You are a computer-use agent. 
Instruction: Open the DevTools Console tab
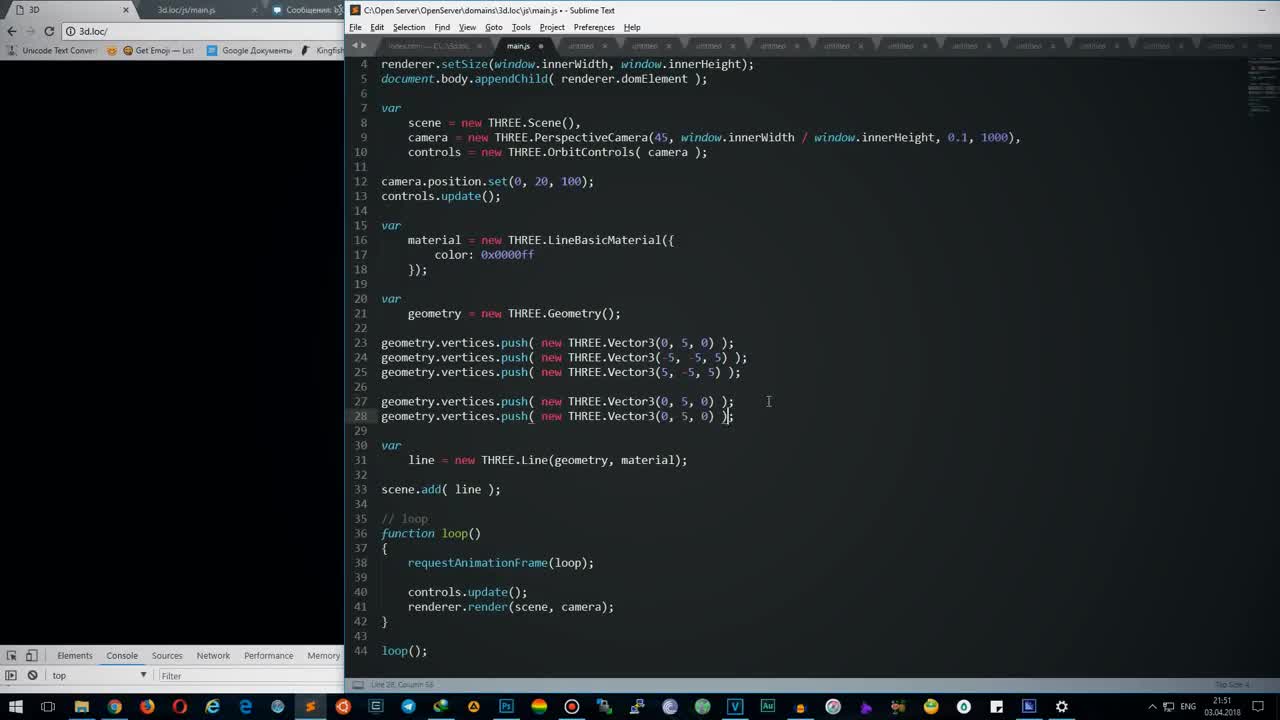pos(122,656)
